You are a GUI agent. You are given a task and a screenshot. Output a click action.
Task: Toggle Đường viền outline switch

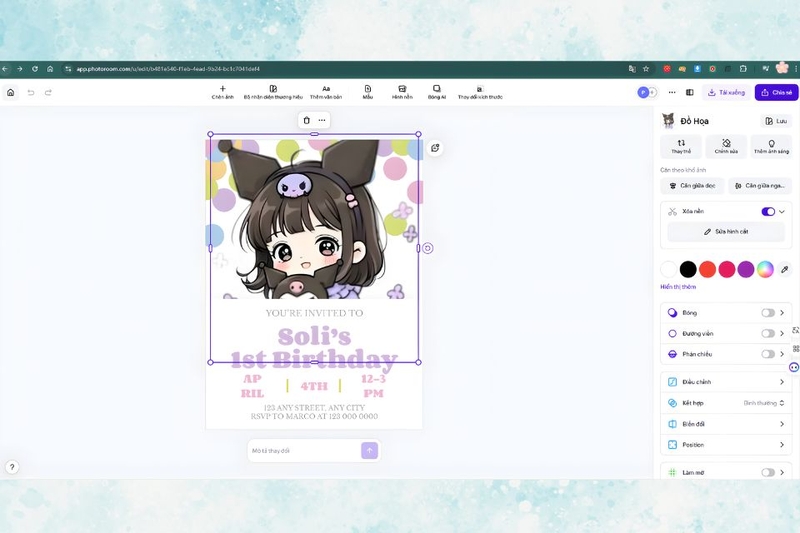coord(768,334)
